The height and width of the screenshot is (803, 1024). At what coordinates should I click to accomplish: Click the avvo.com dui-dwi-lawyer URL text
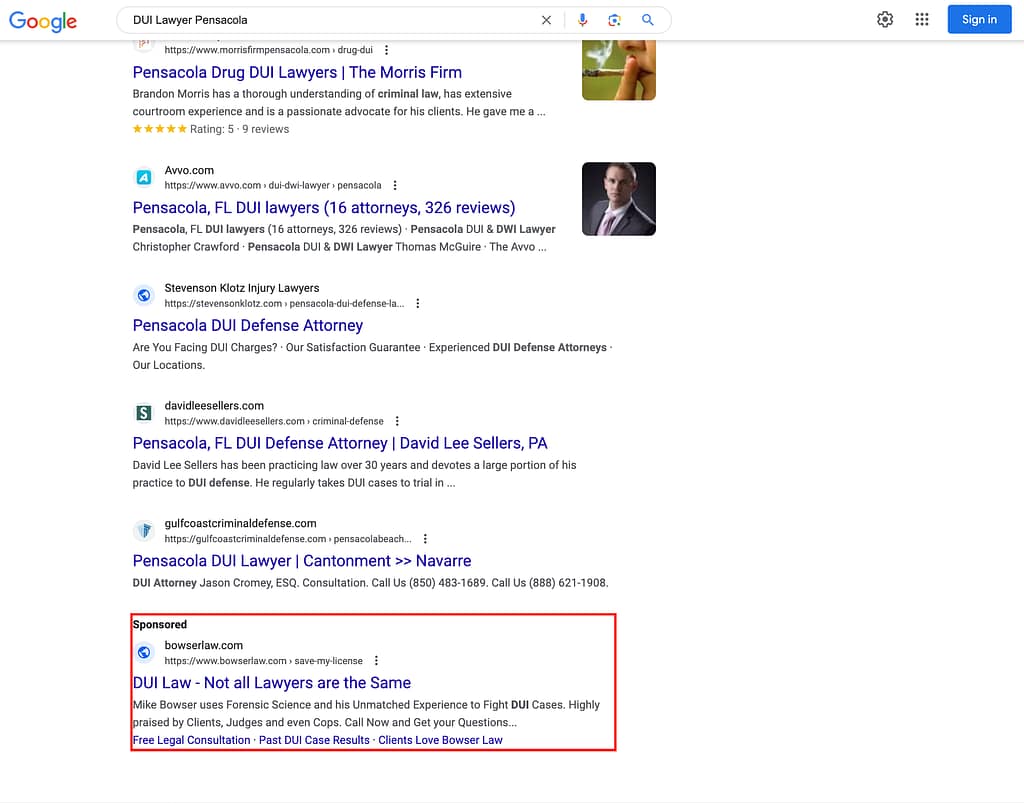tap(273, 185)
